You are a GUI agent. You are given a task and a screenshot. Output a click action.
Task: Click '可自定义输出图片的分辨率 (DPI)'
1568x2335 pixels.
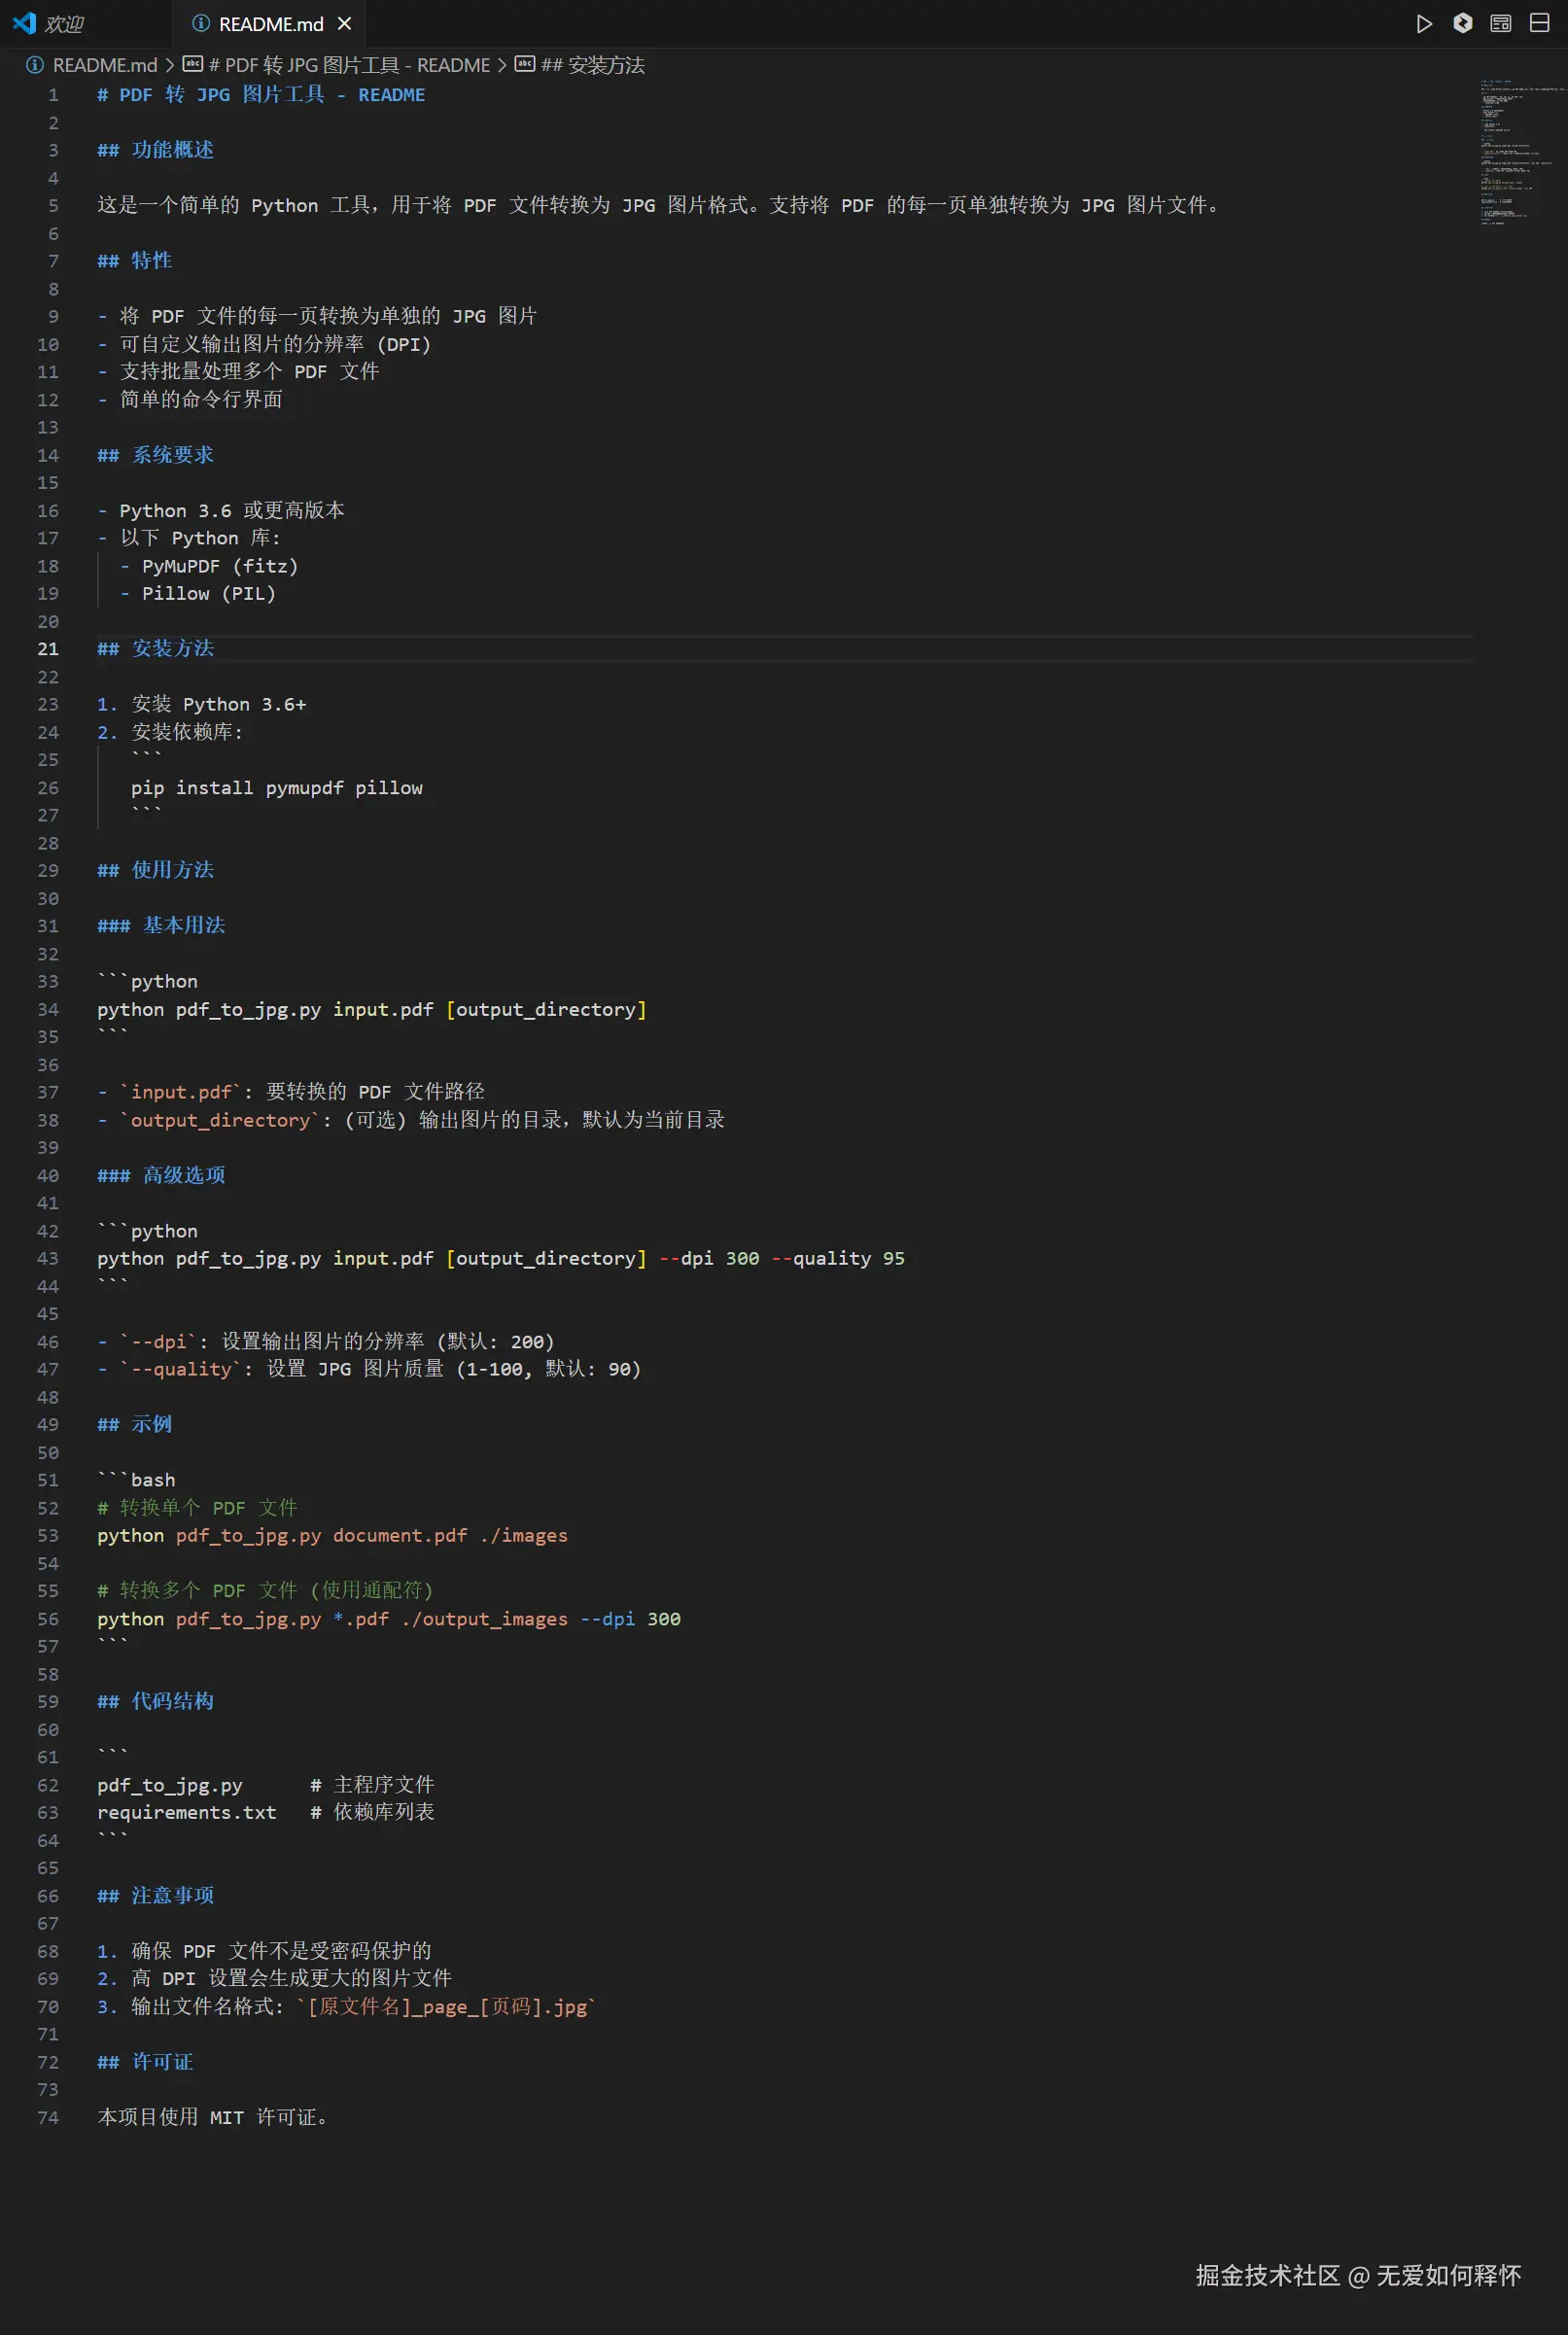pos(275,344)
